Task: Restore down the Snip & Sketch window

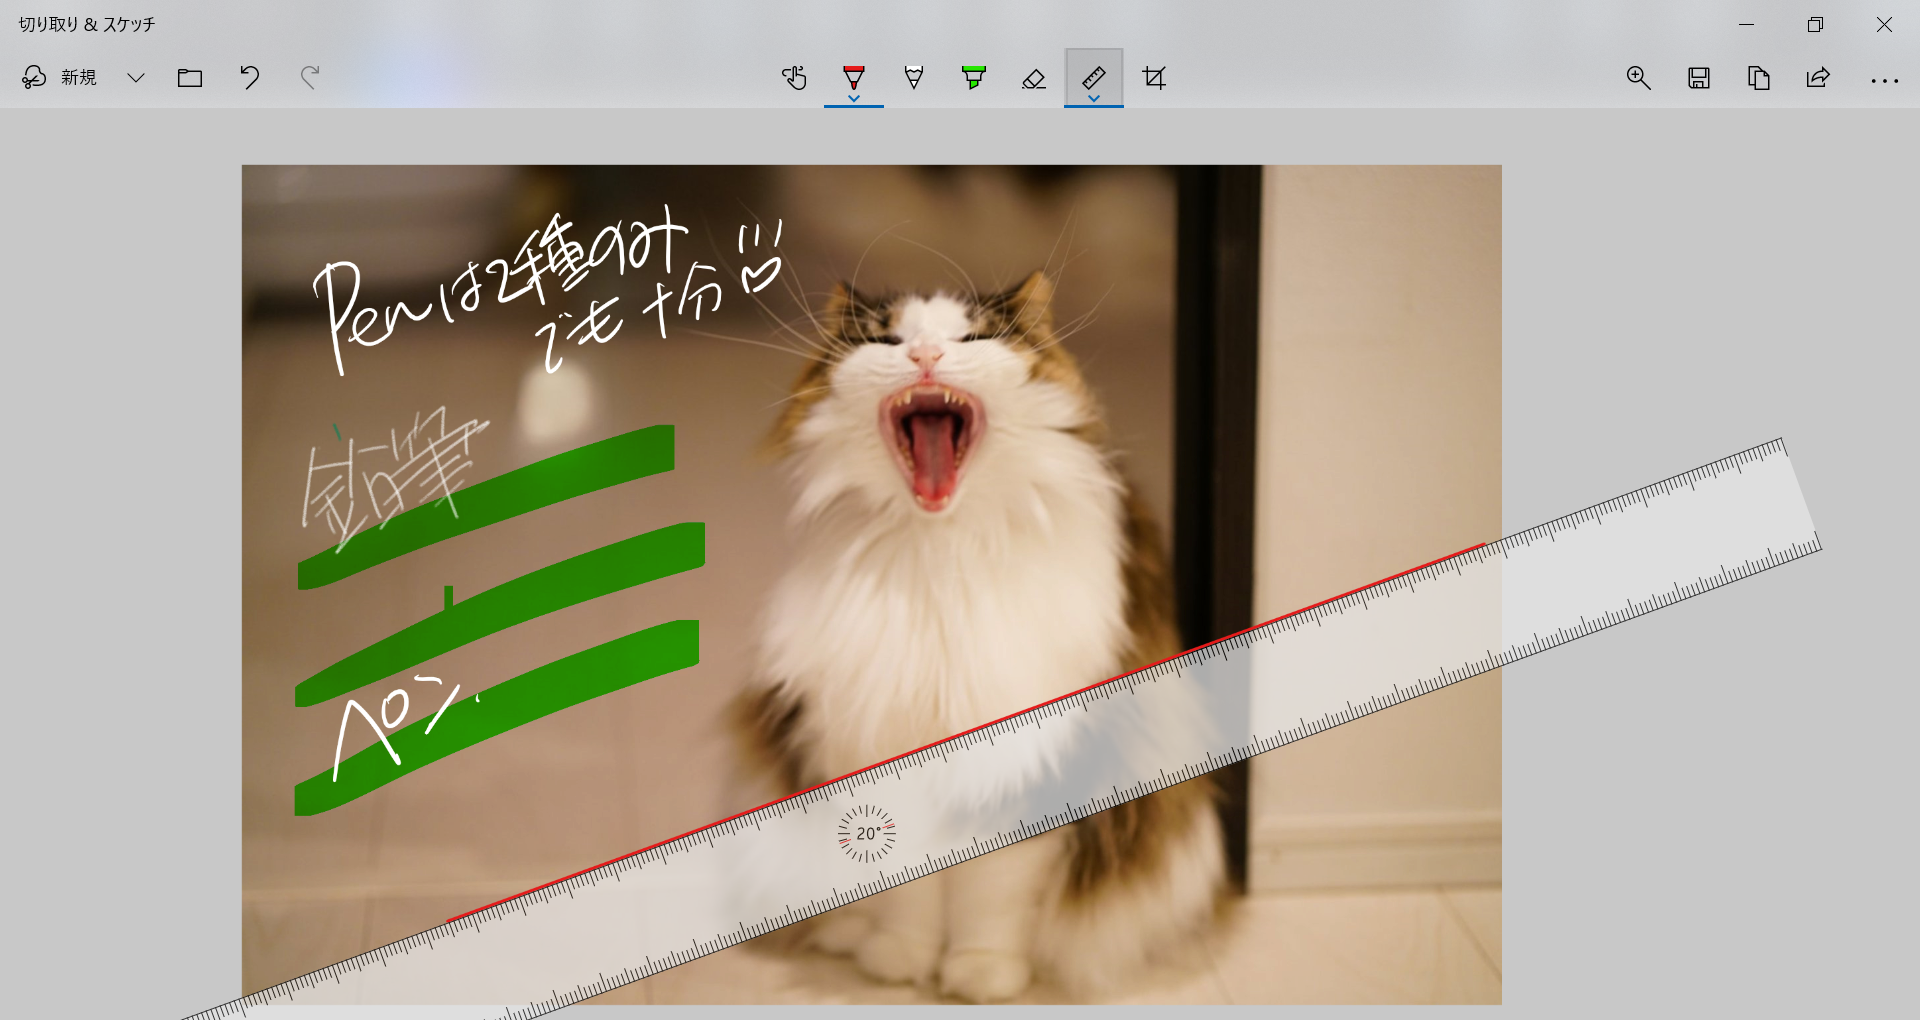Action: (x=1815, y=24)
